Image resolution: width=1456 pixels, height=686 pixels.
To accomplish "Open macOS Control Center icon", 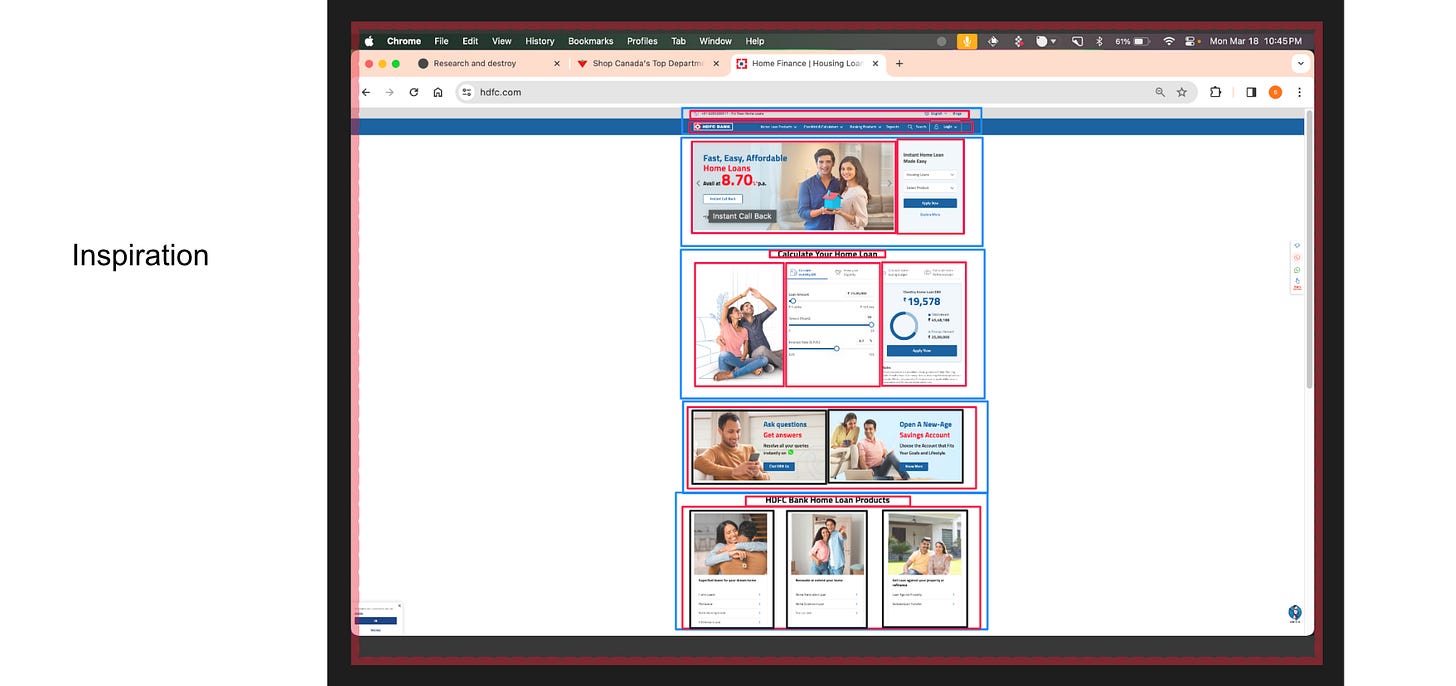I will 1191,41.
